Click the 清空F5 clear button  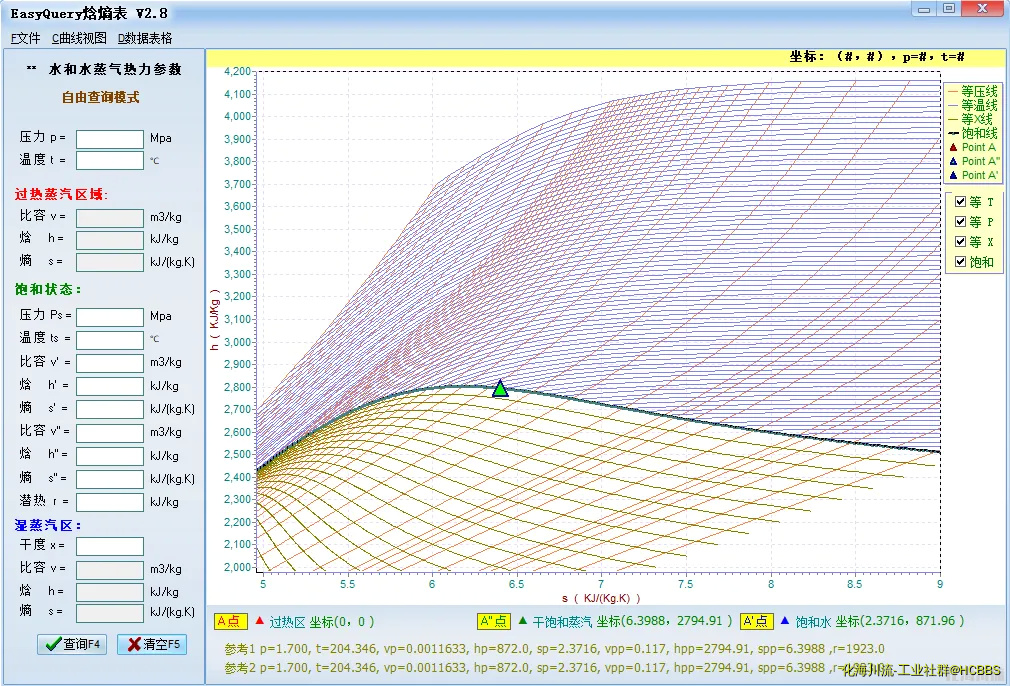click(152, 644)
